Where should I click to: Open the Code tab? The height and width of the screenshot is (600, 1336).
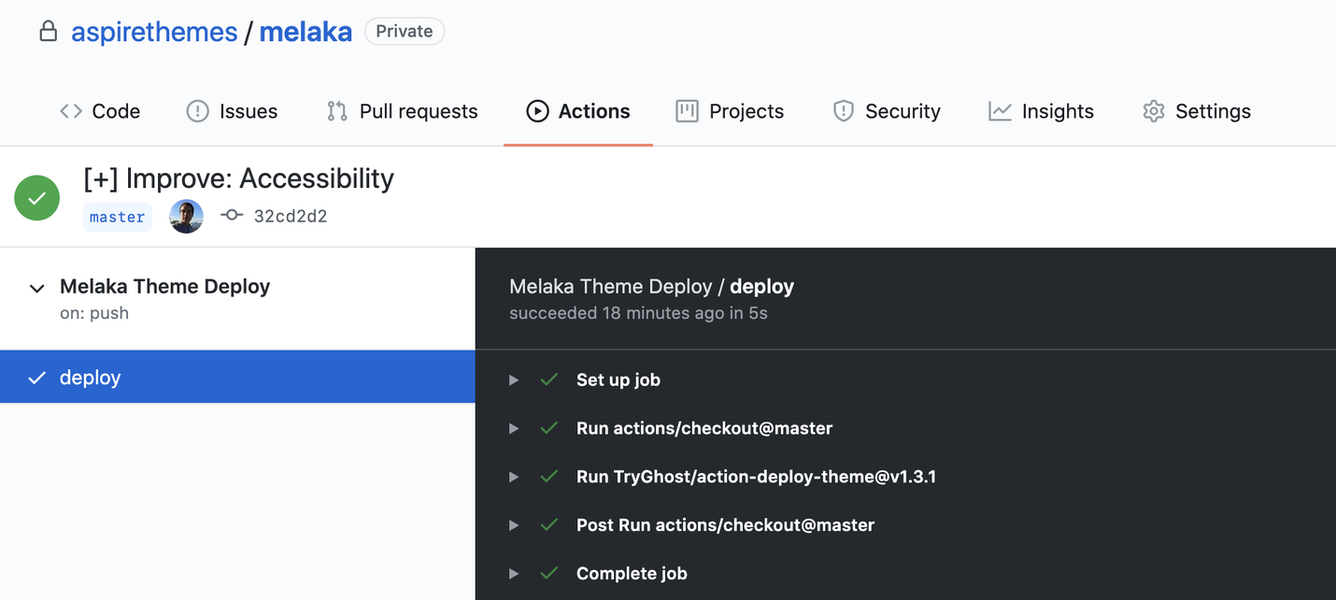pyautogui.click(x=100, y=111)
